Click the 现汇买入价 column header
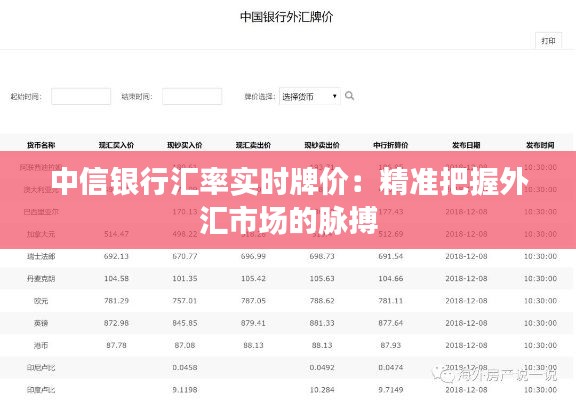576x400 pixels. (116, 145)
